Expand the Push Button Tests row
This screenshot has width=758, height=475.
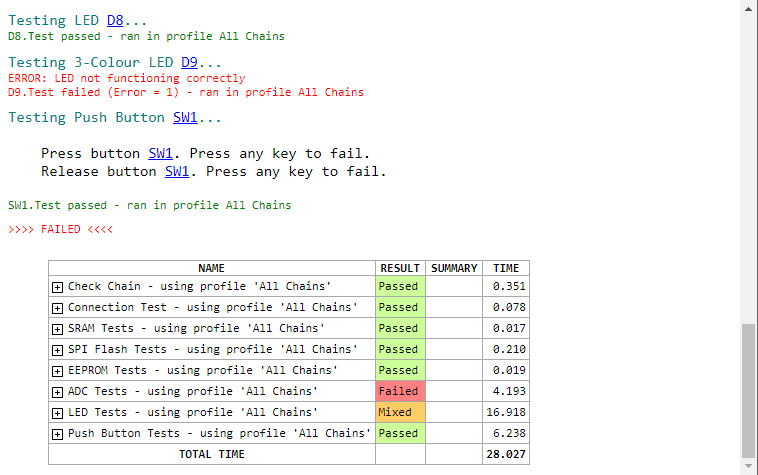tap(57, 434)
